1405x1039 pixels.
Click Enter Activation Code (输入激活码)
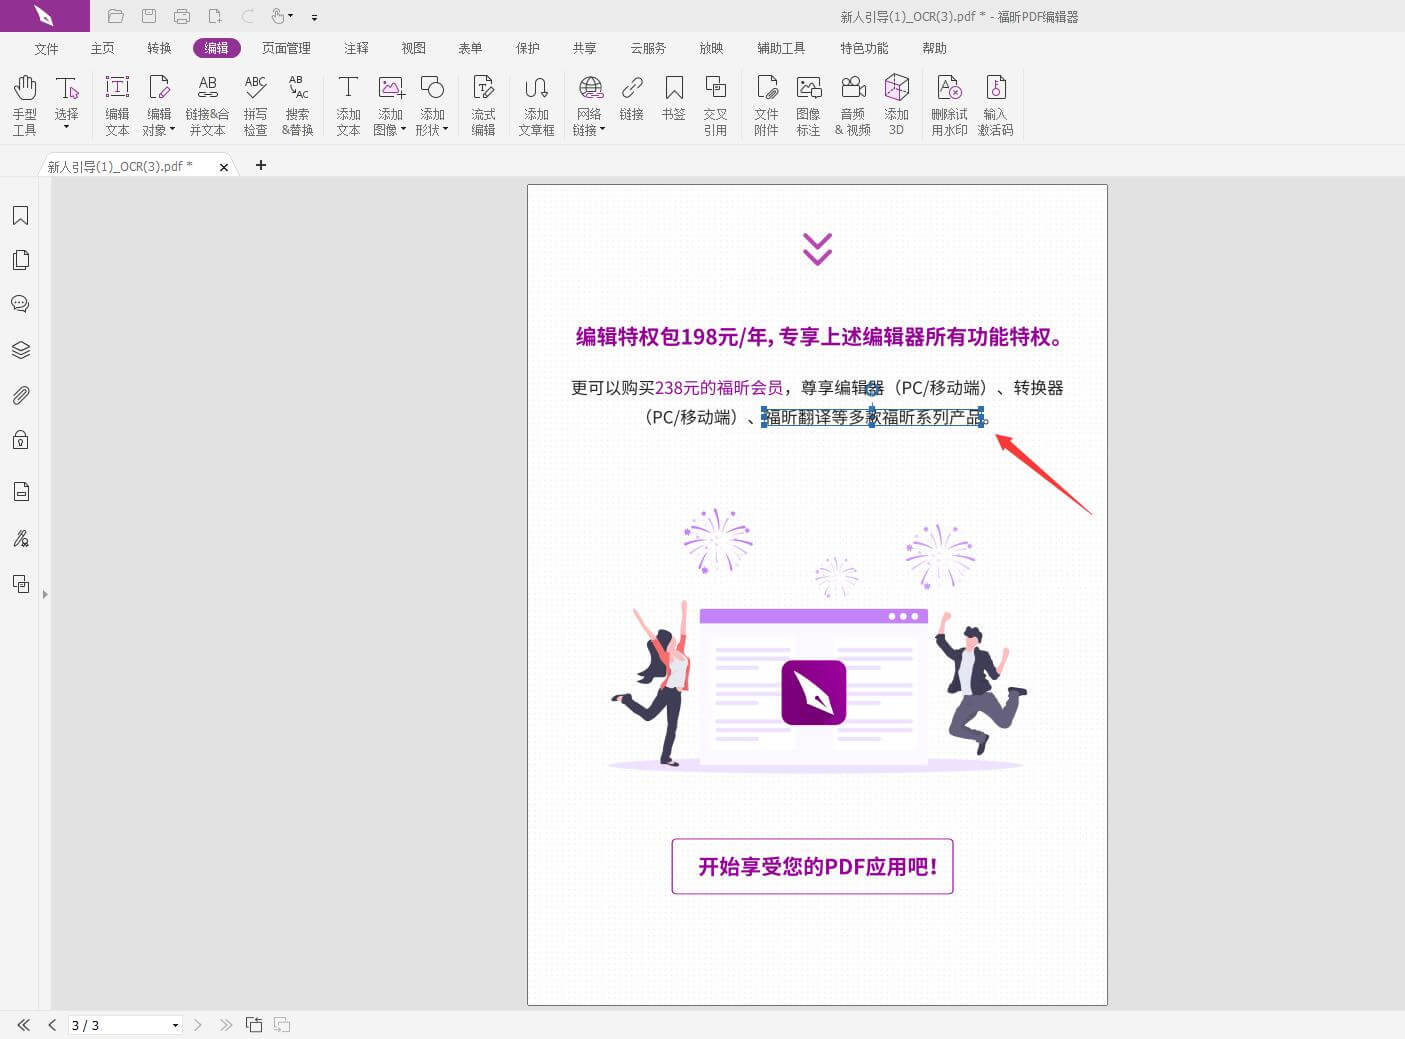coord(995,104)
